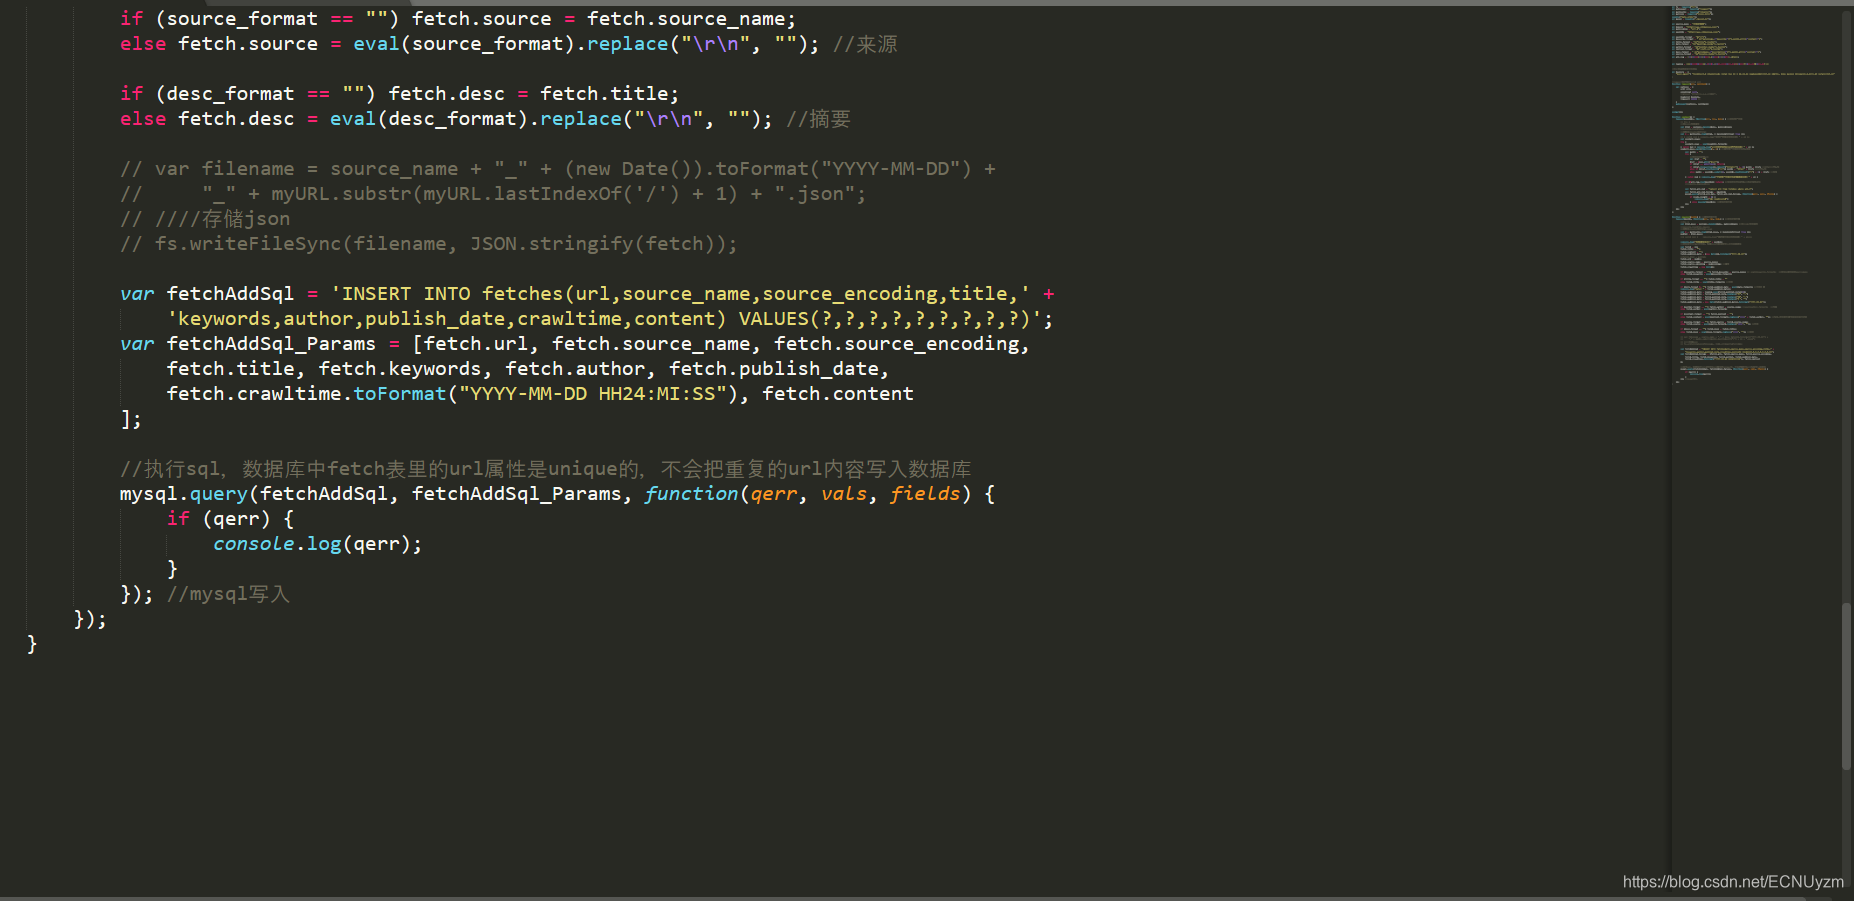Click the 'if (qerr) {' line
The height and width of the screenshot is (901, 1854).
pos(230,519)
